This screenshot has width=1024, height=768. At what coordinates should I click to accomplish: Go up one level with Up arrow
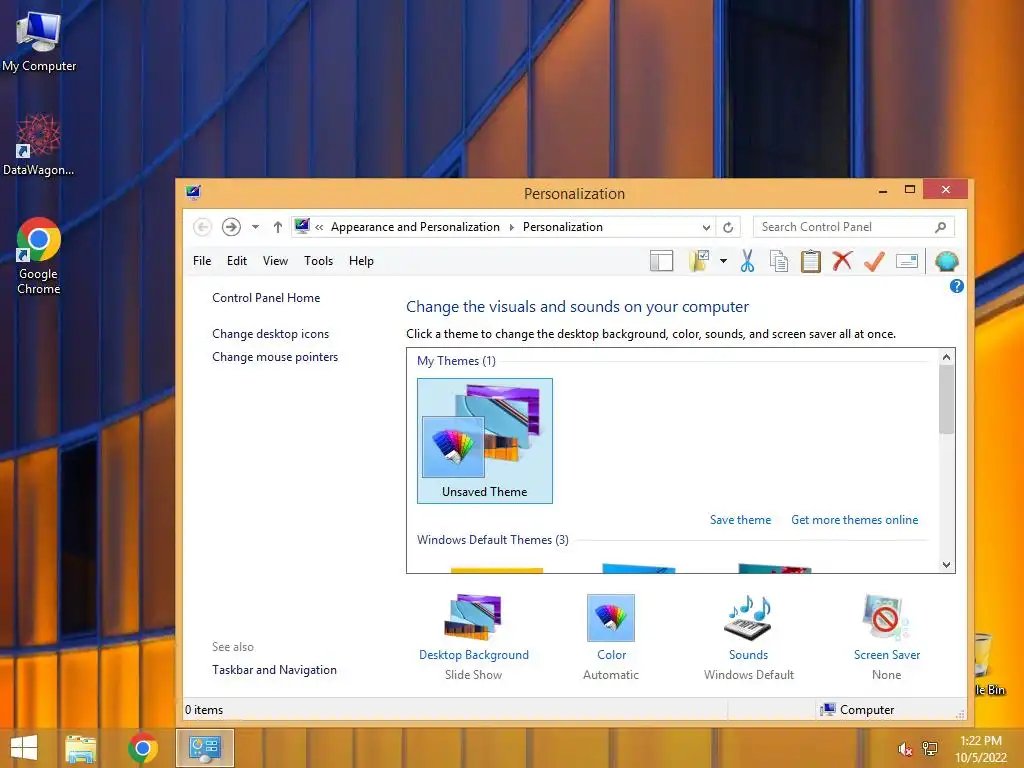278,227
